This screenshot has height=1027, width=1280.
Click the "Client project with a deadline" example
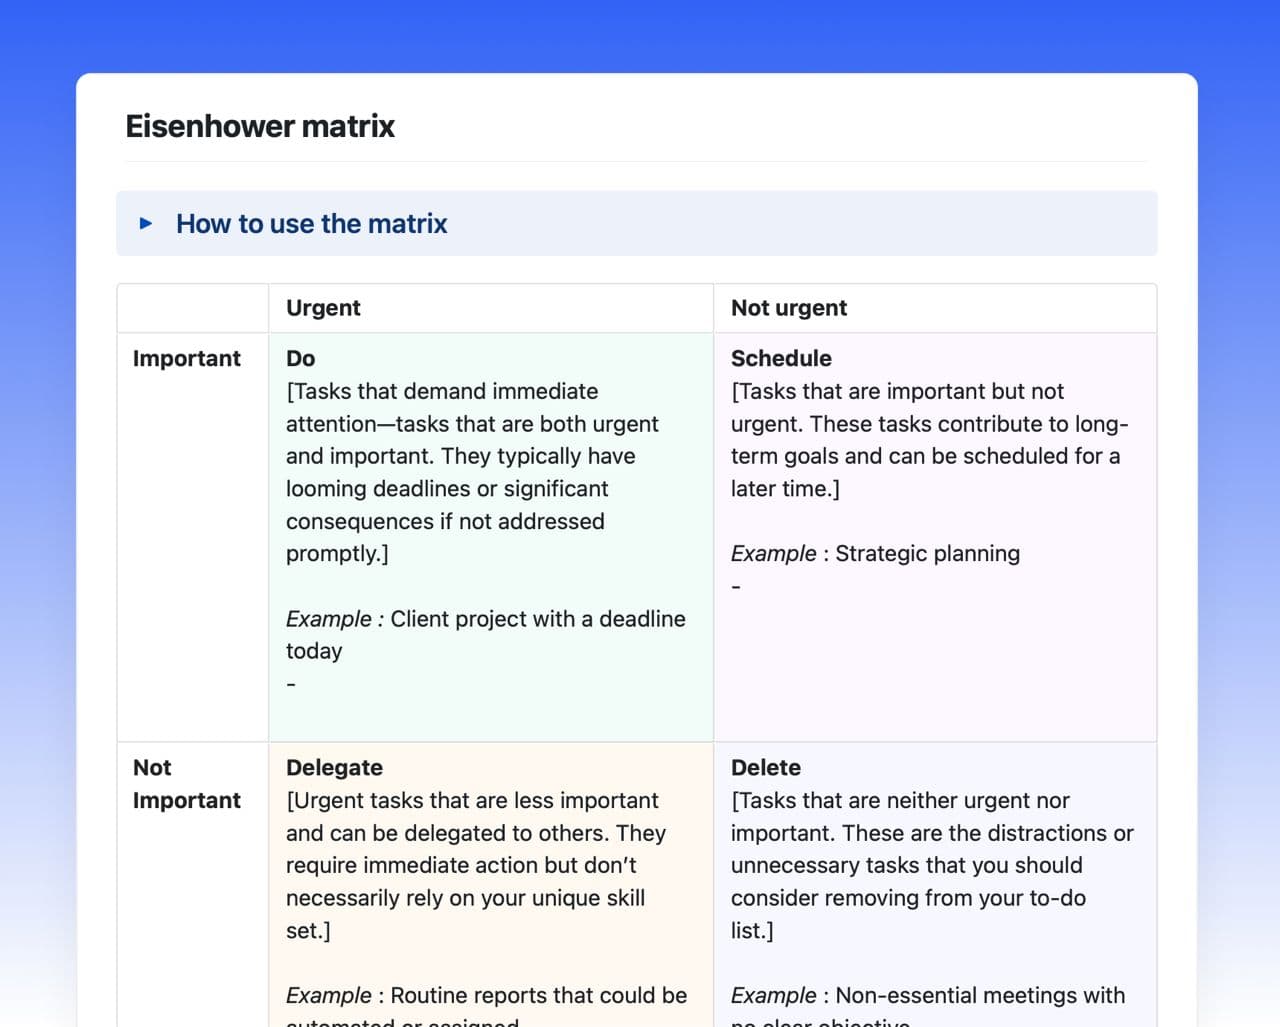(537, 619)
